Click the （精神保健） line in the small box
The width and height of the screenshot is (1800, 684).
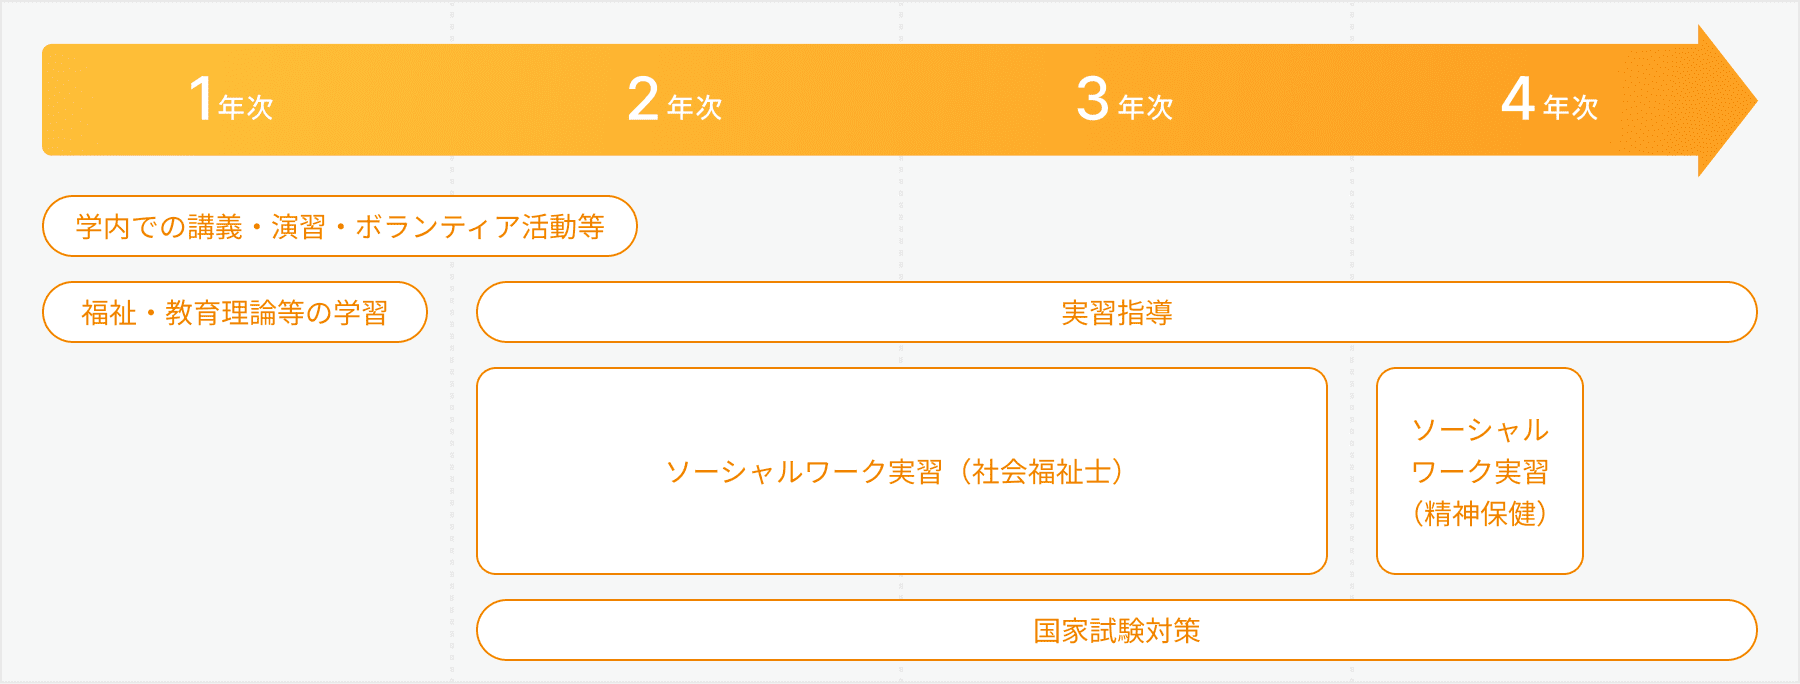[x=1480, y=514]
